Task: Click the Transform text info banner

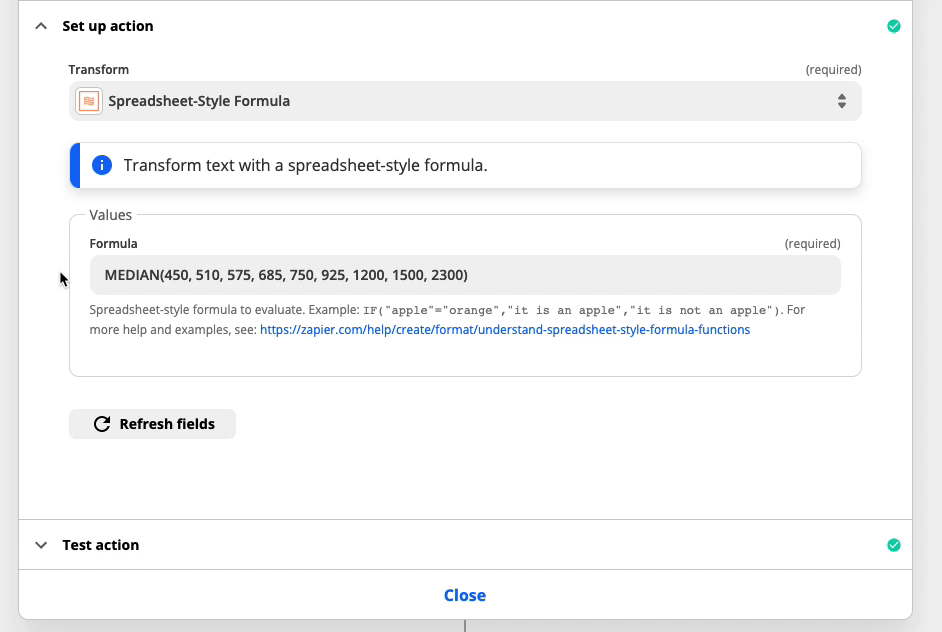Action: pyautogui.click(x=466, y=165)
